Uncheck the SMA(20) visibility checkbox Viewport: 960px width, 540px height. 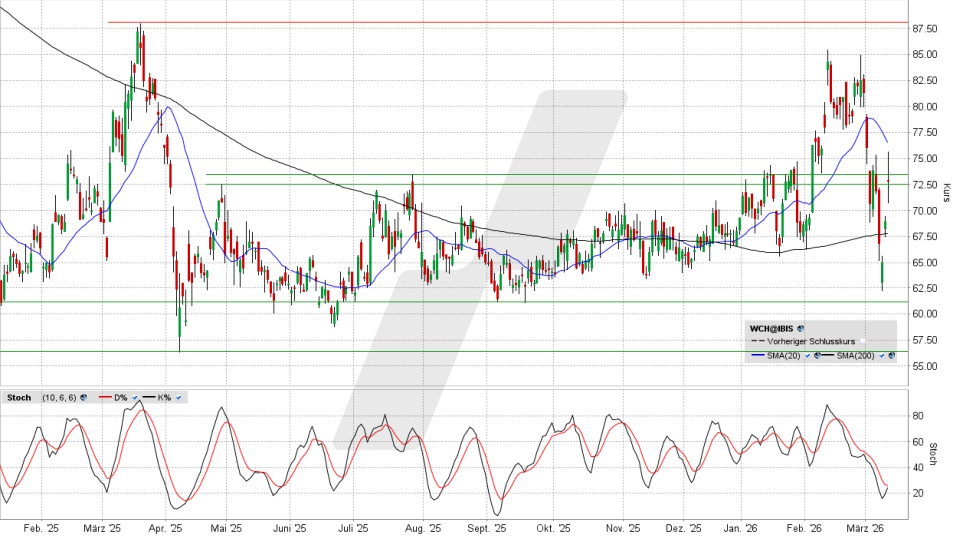click(x=807, y=356)
